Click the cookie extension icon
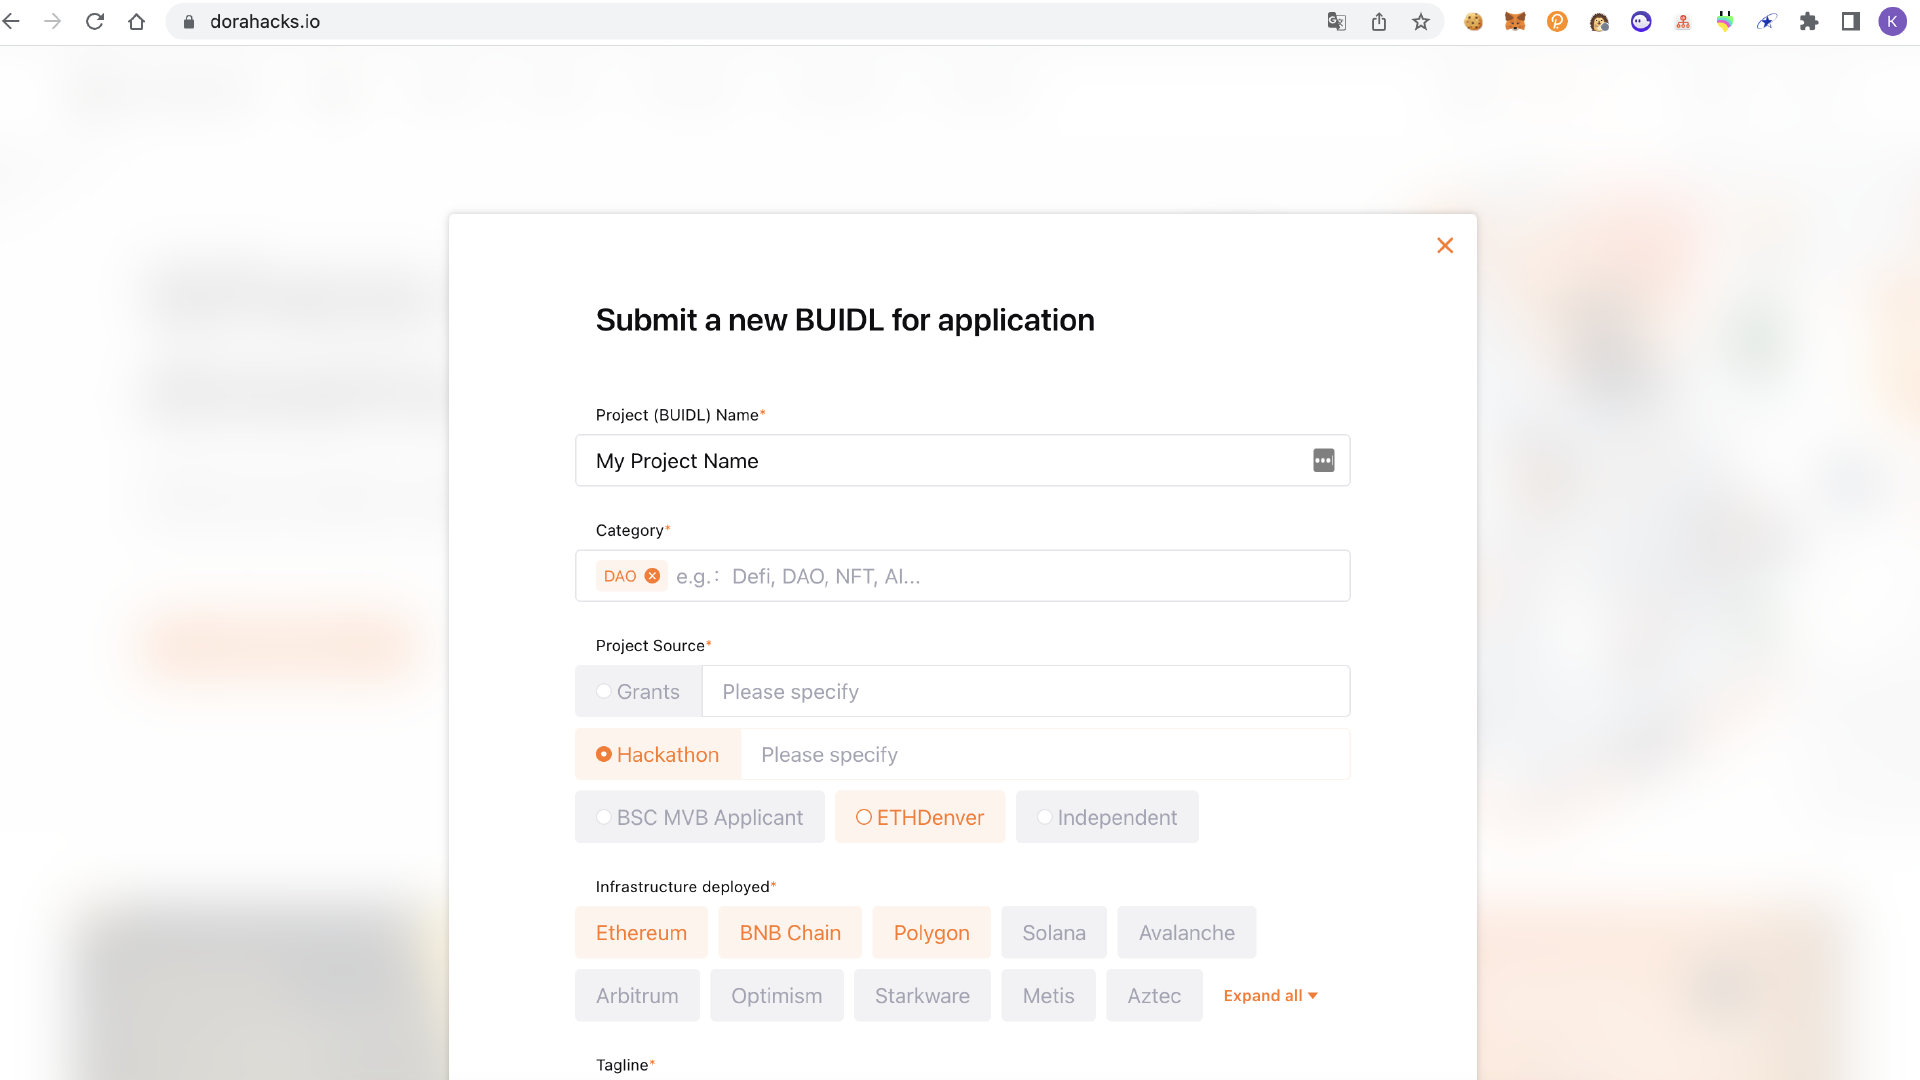 coord(1473,22)
